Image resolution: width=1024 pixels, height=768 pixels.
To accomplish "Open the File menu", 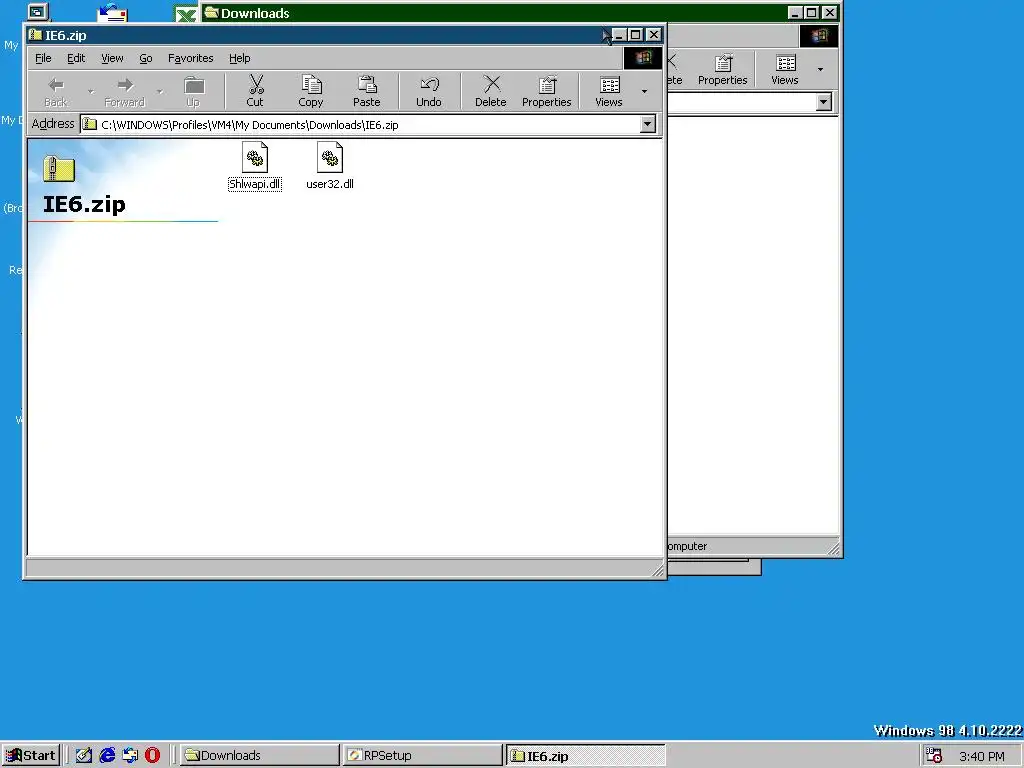I will click(43, 58).
